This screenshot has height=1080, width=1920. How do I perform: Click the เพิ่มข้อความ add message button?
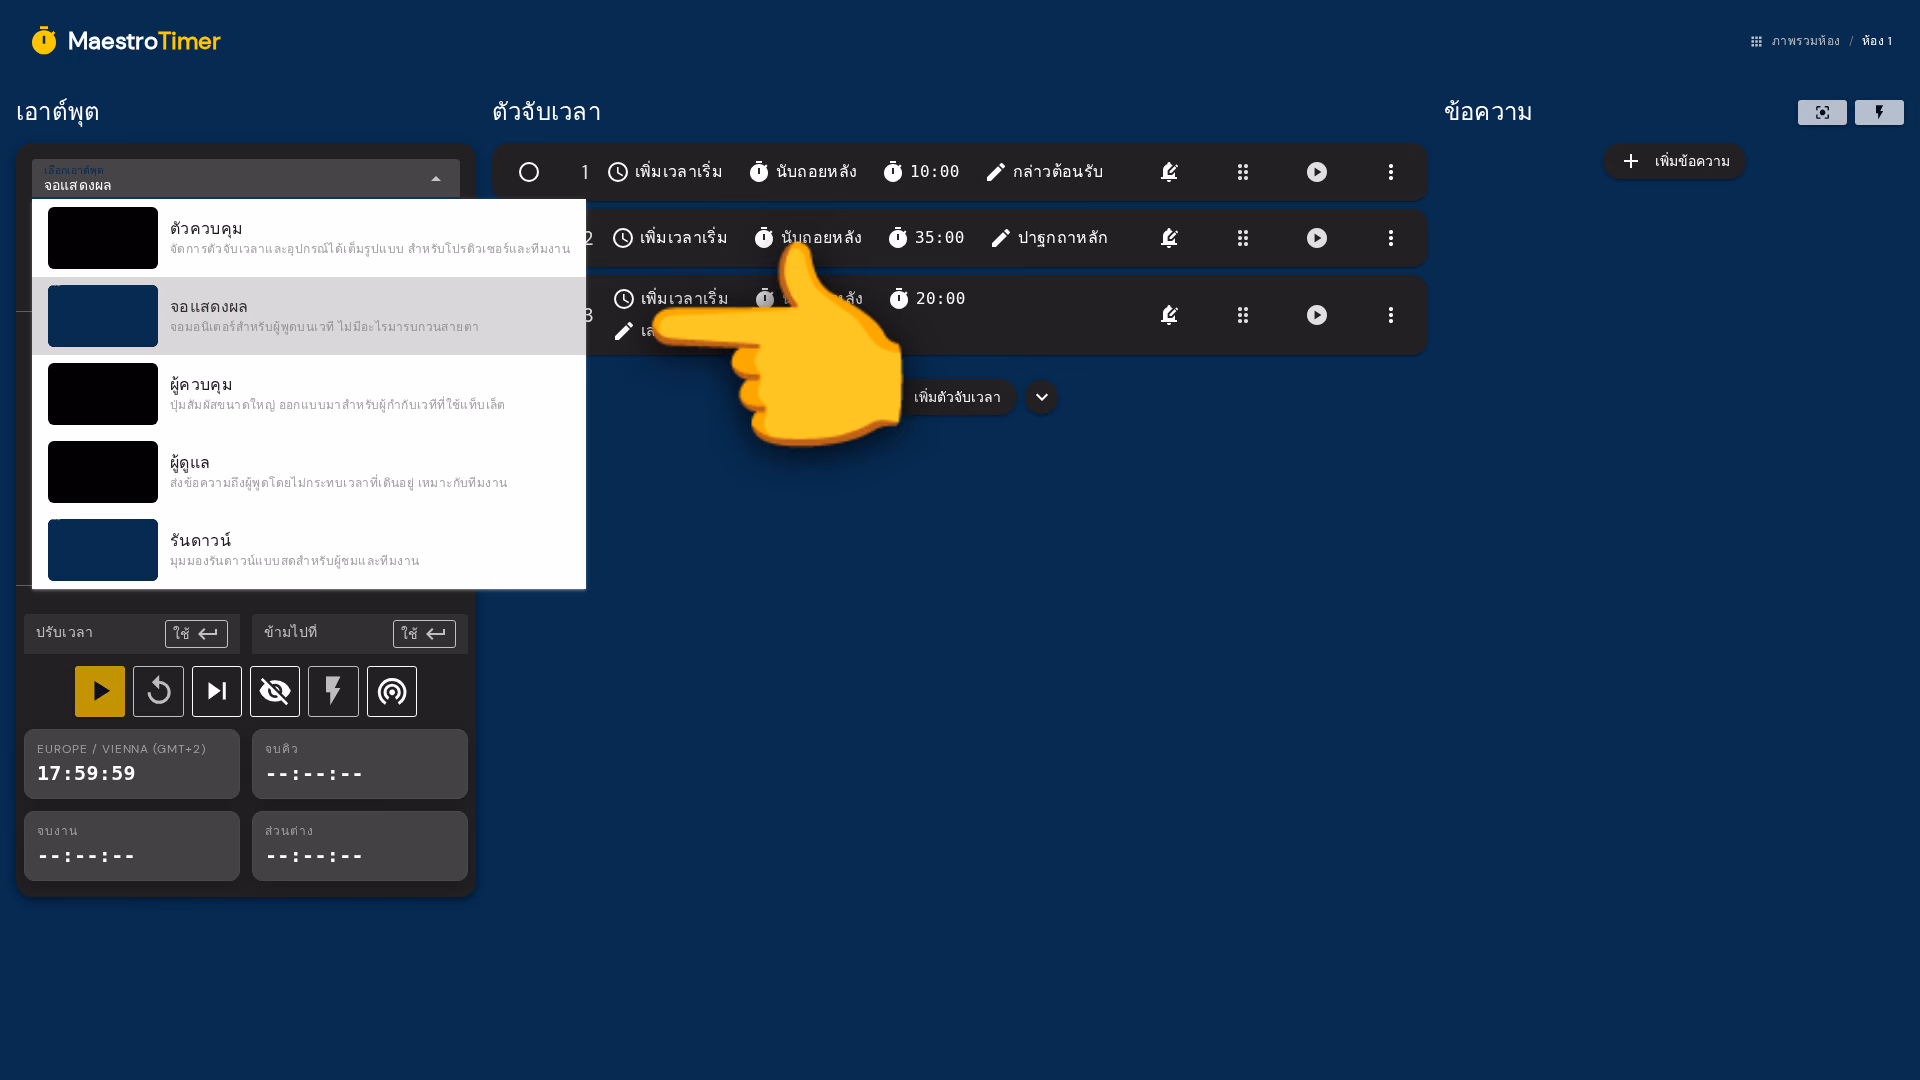(x=1674, y=161)
